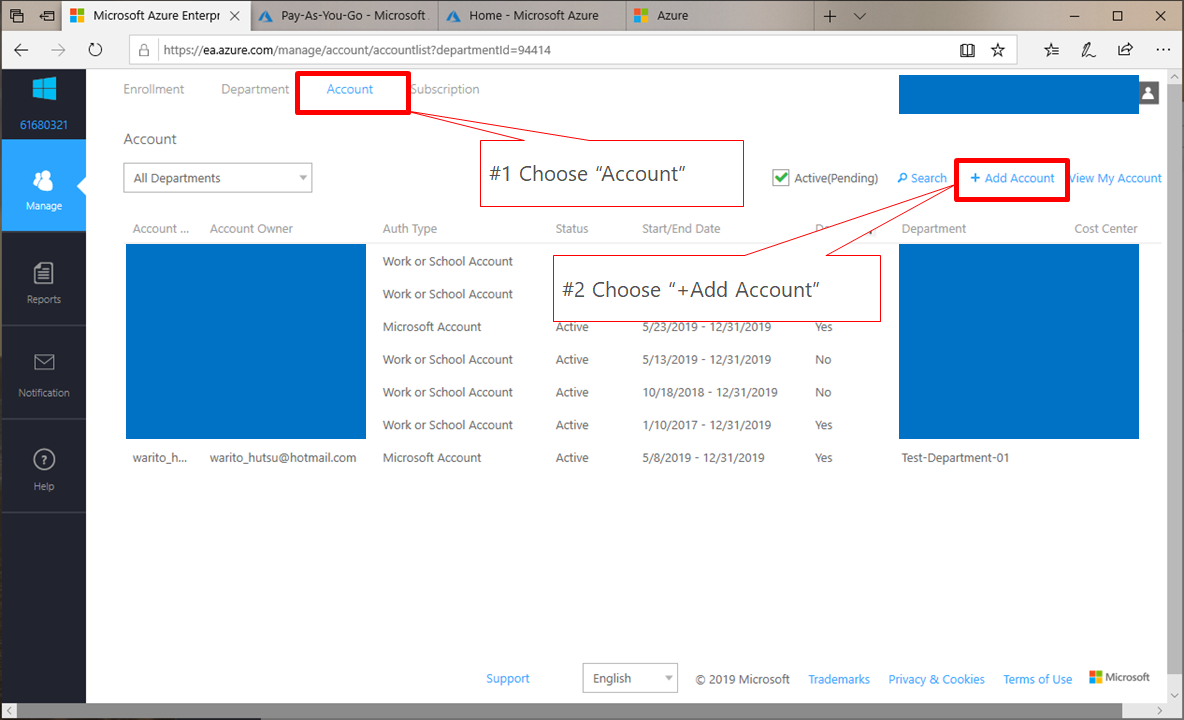This screenshot has width=1184, height=720.
Task: Click the View My Account link
Action: point(1116,178)
